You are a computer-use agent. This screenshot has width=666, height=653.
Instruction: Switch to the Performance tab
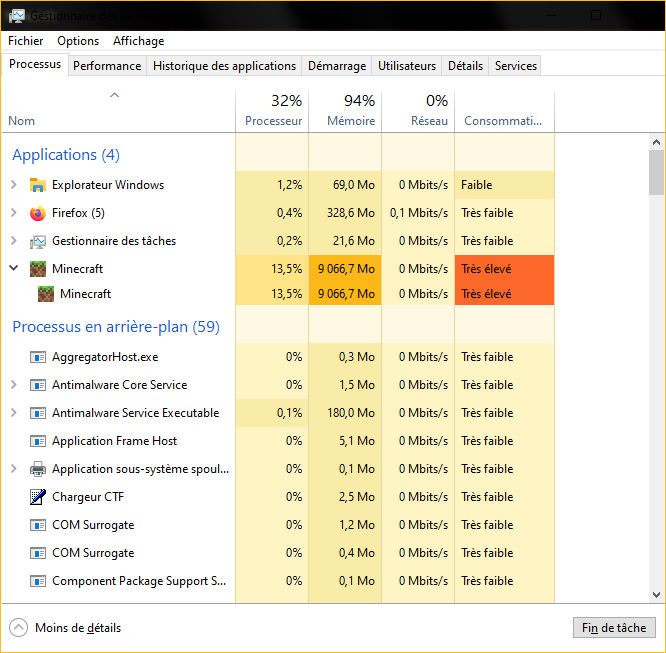pos(107,66)
